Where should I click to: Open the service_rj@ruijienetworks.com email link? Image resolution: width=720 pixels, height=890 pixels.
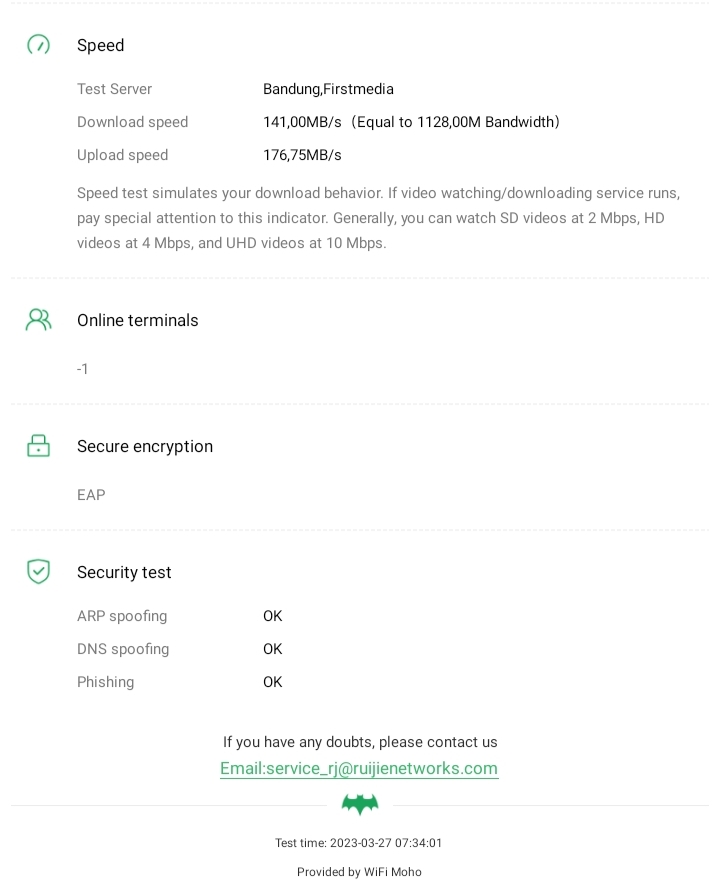click(359, 768)
